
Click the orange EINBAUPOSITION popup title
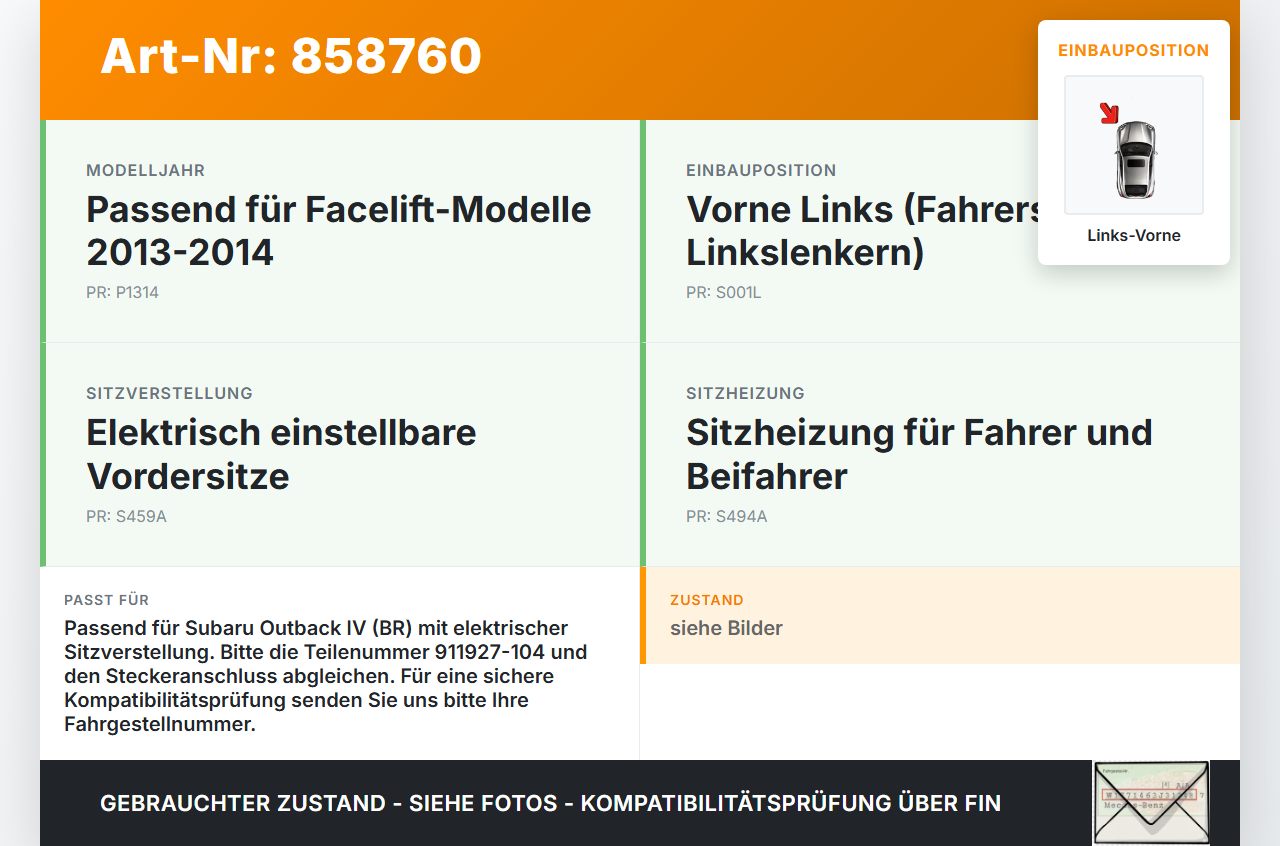pos(1134,50)
